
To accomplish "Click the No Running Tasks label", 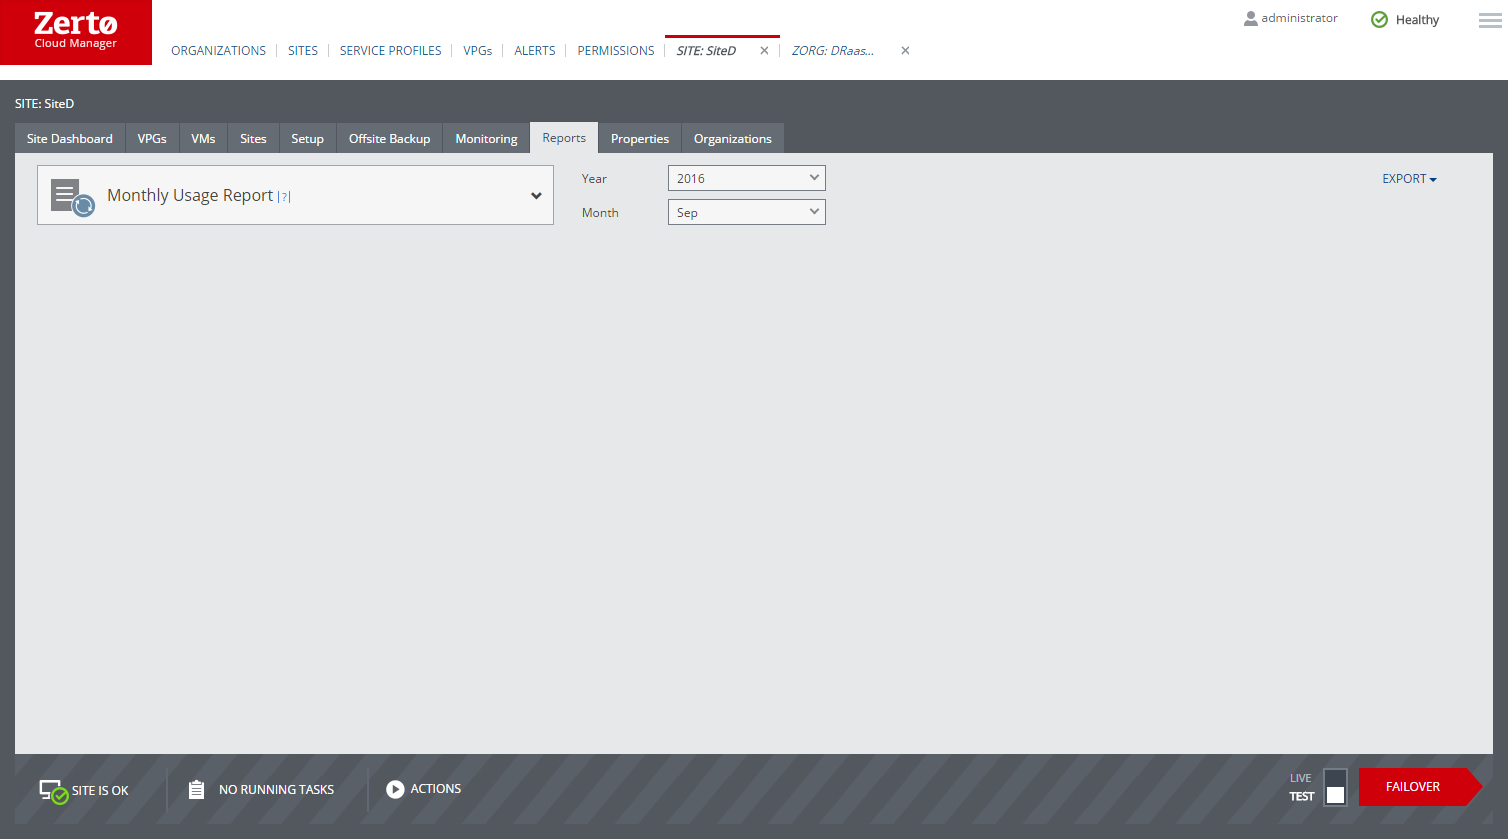I will click(276, 790).
